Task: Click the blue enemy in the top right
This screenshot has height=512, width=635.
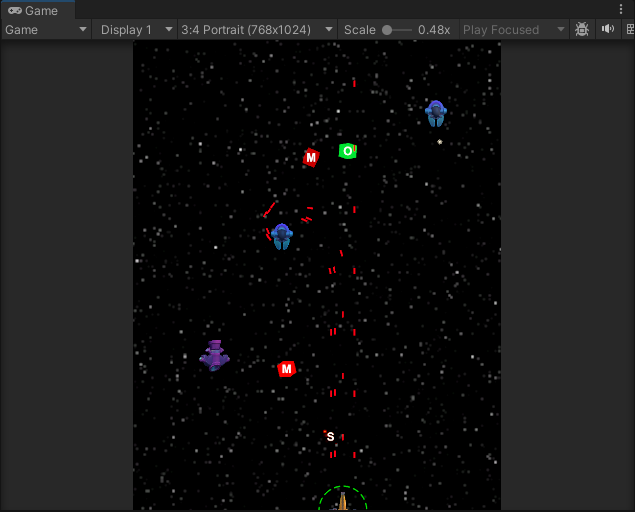Action: coord(435,113)
